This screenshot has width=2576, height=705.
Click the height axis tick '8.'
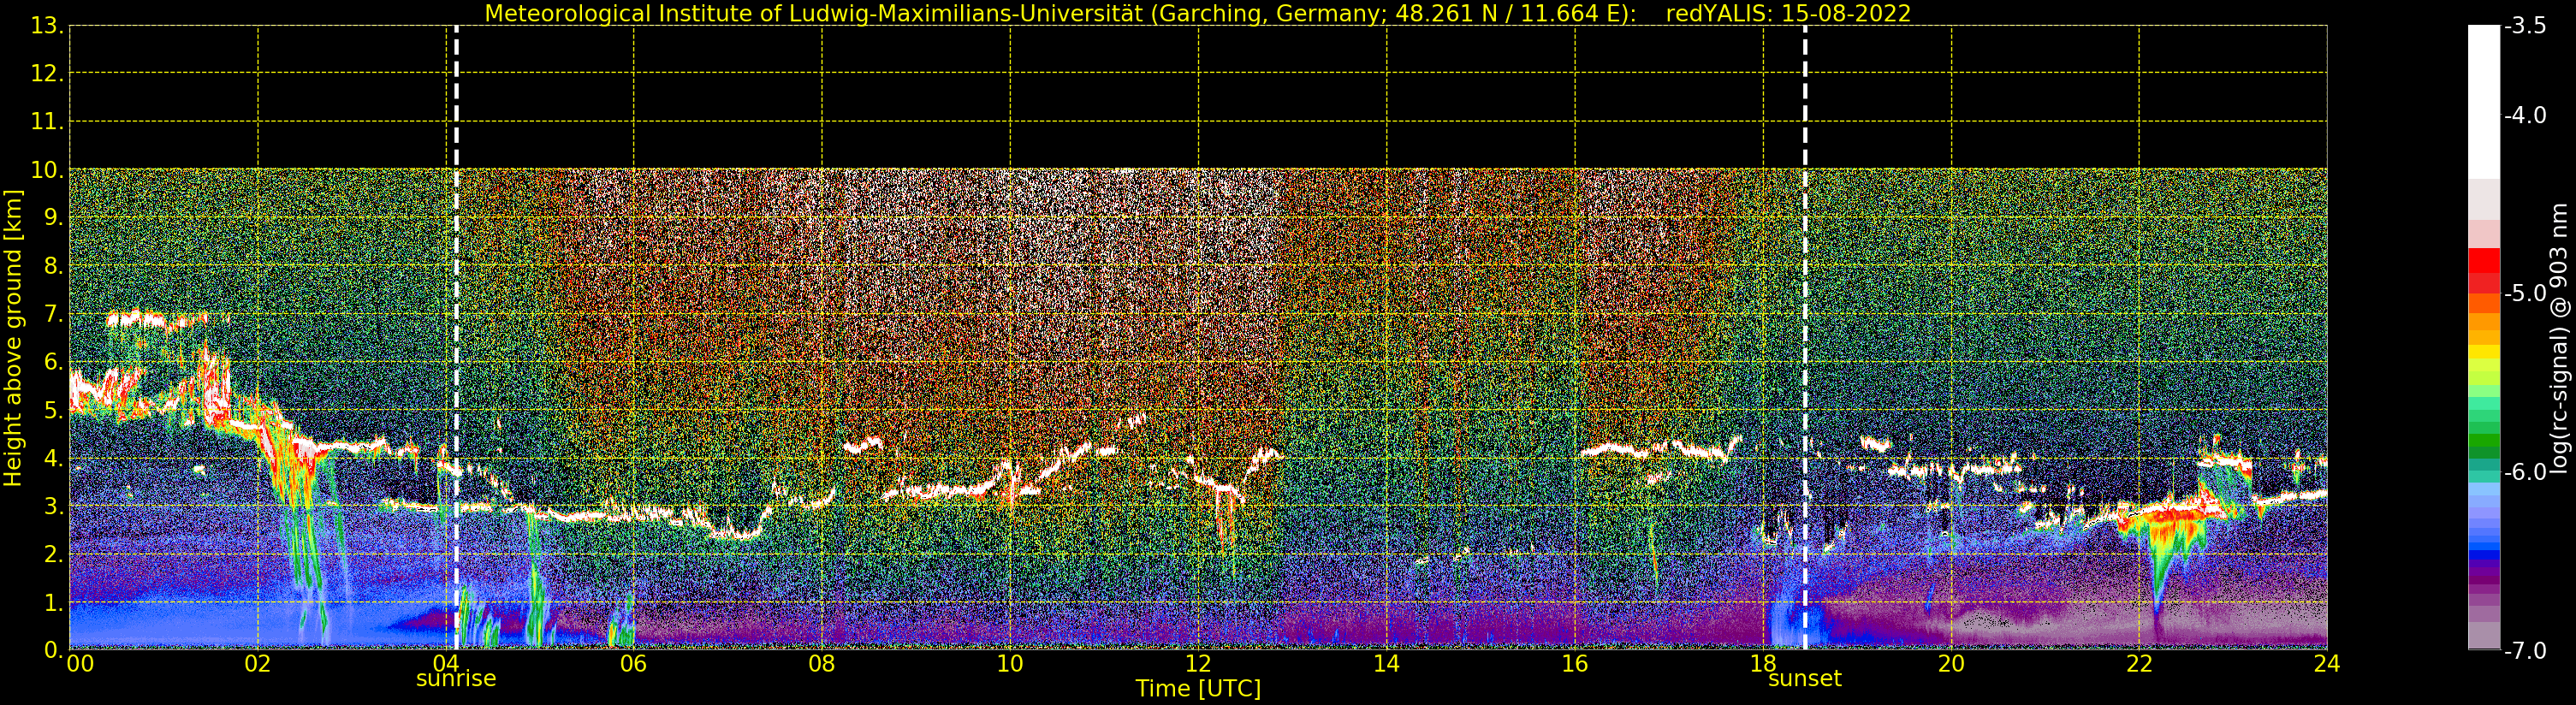tap(54, 266)
